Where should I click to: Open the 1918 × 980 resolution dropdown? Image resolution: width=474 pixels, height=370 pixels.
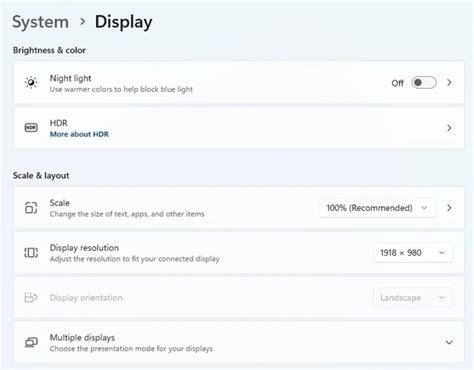413,253
